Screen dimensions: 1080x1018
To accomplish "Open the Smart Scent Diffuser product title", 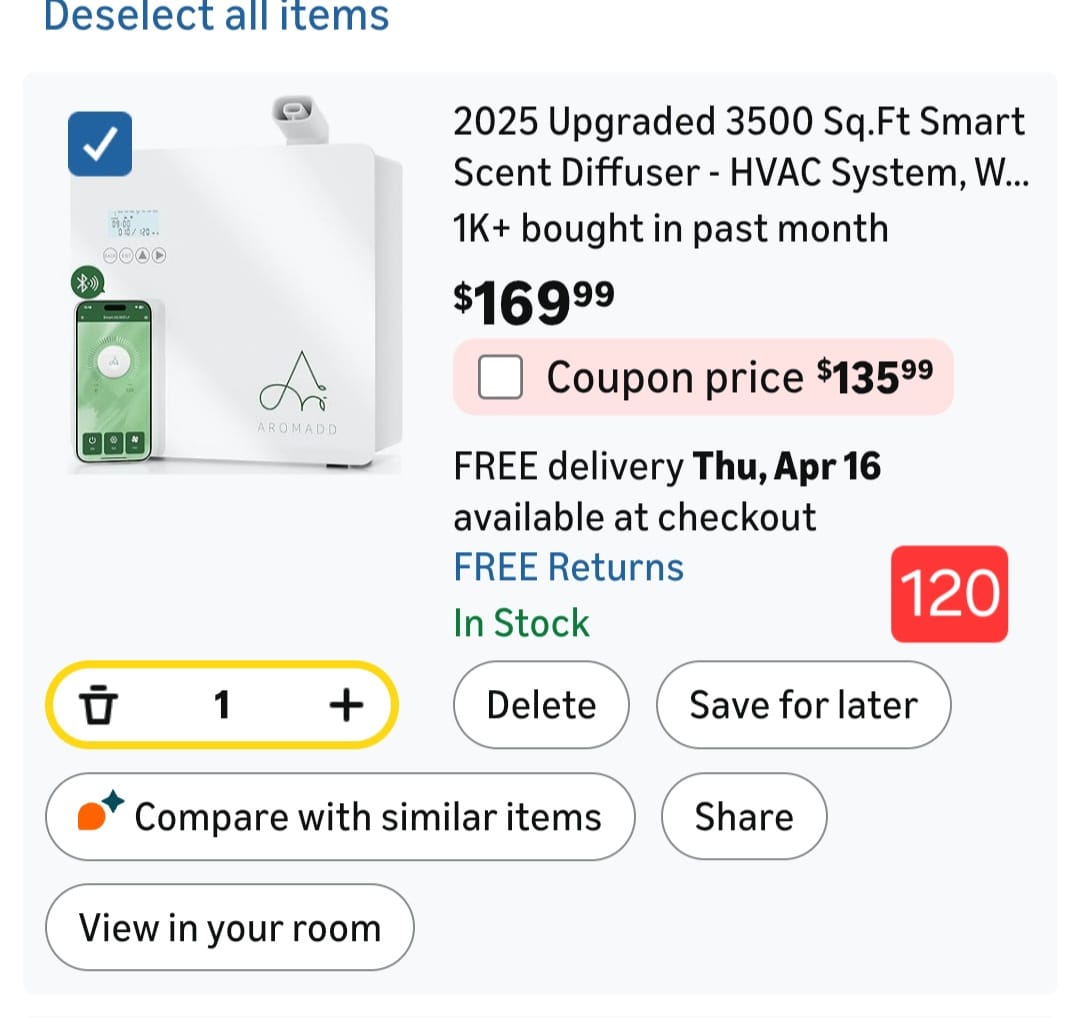I will pos(740,148).
